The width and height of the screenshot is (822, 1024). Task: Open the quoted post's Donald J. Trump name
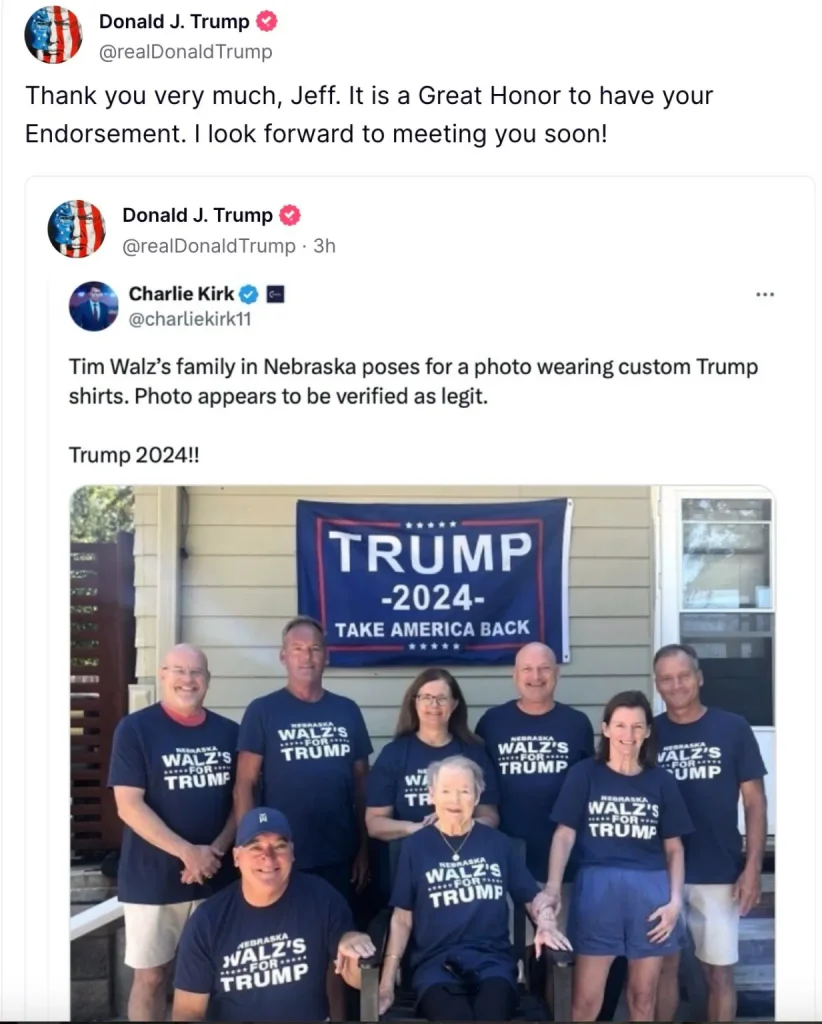tap(198, 216)
